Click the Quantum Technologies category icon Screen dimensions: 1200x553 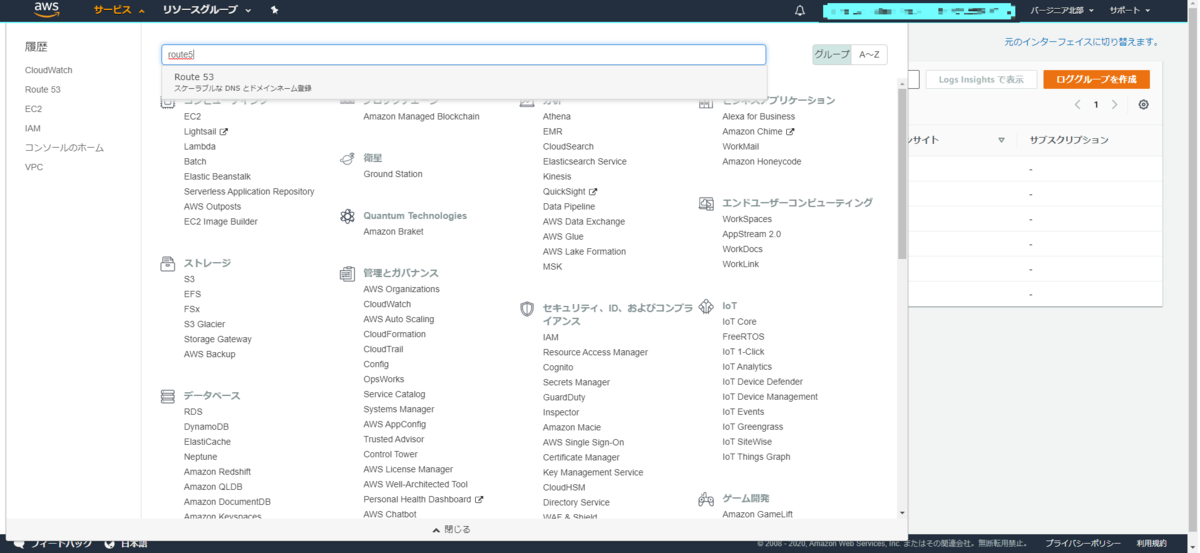coord(347,216)
